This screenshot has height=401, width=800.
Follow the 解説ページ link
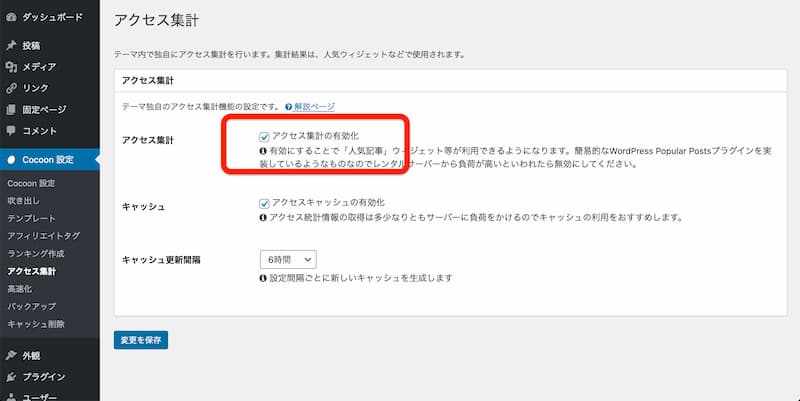pos(314,107)
